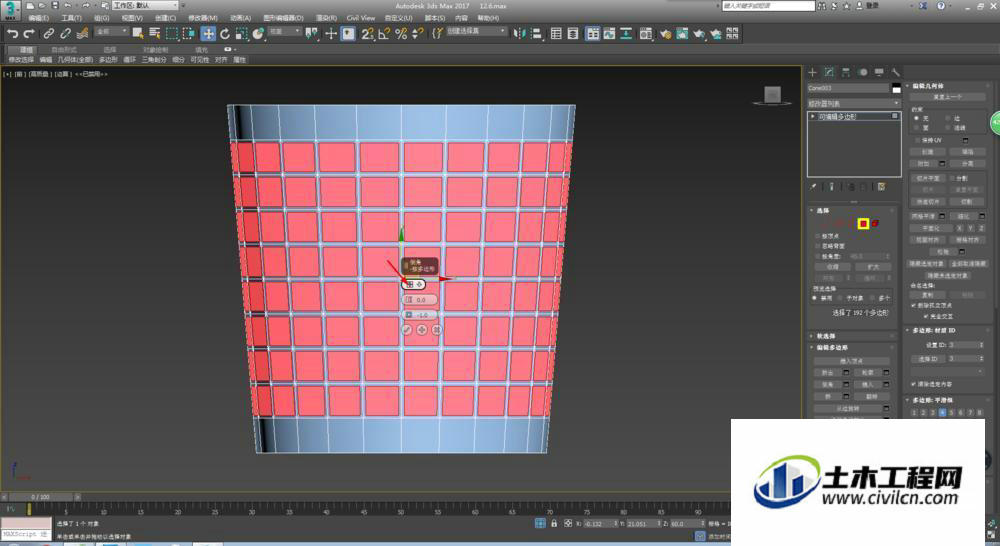
Task: Click the Bind to Space Warp icon
Action: pos(82,34)
